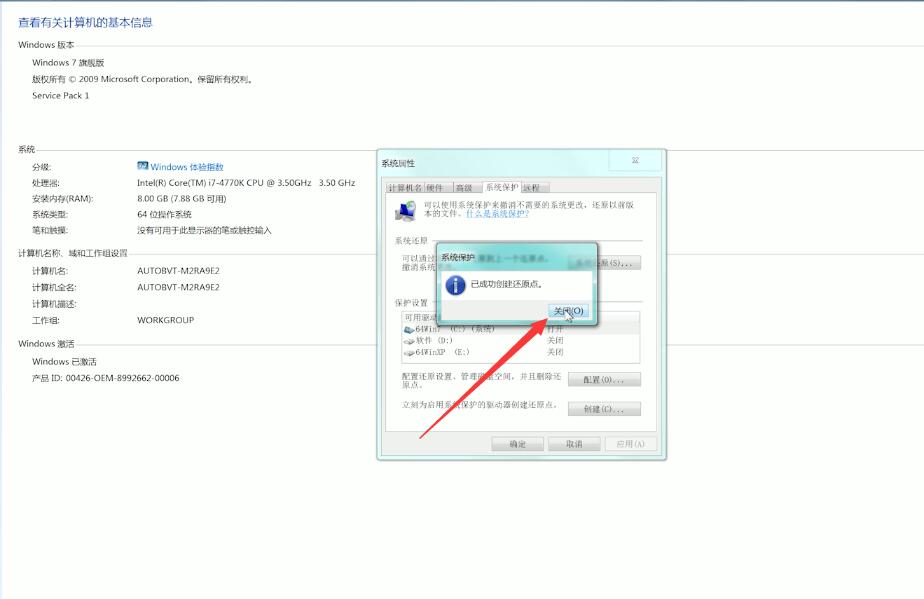Click the 计算机名 value AUTOBVT-M2RA9E2
This screenshot has height=599, width=924.
click(179, 271)
